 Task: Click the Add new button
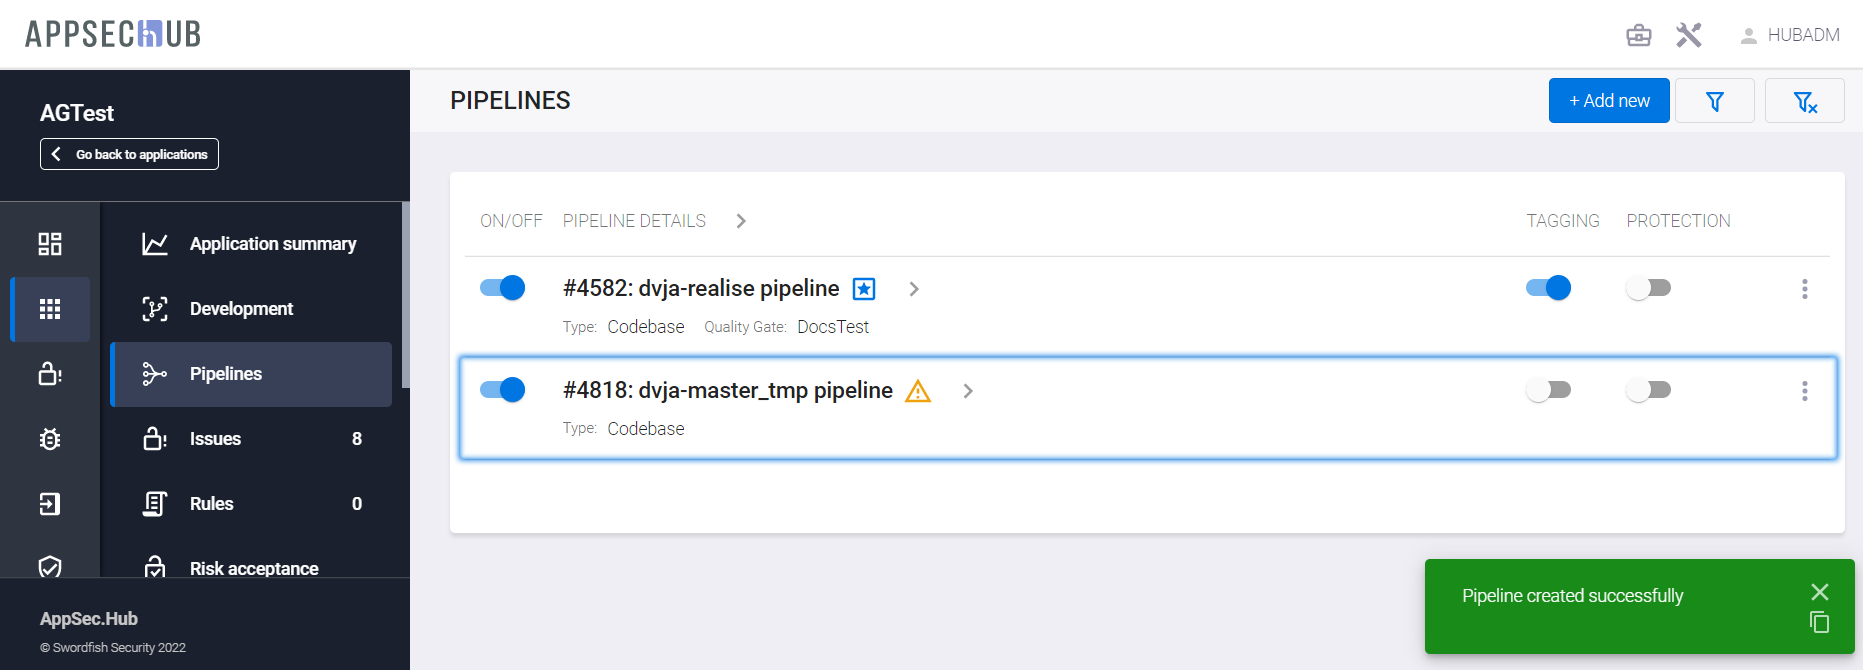coord(1608,101)
